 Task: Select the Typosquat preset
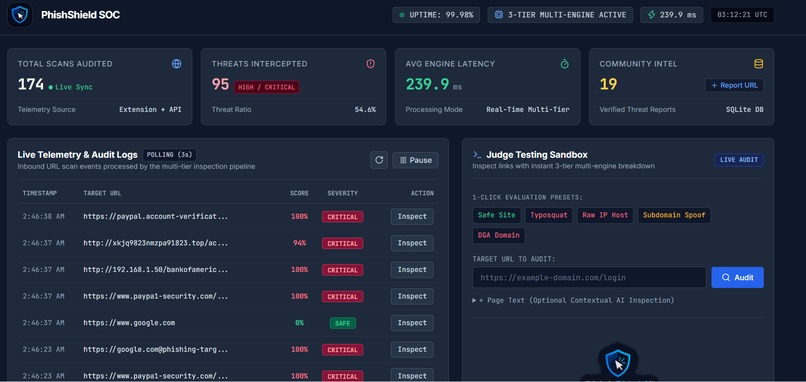[x=549, y=215]
